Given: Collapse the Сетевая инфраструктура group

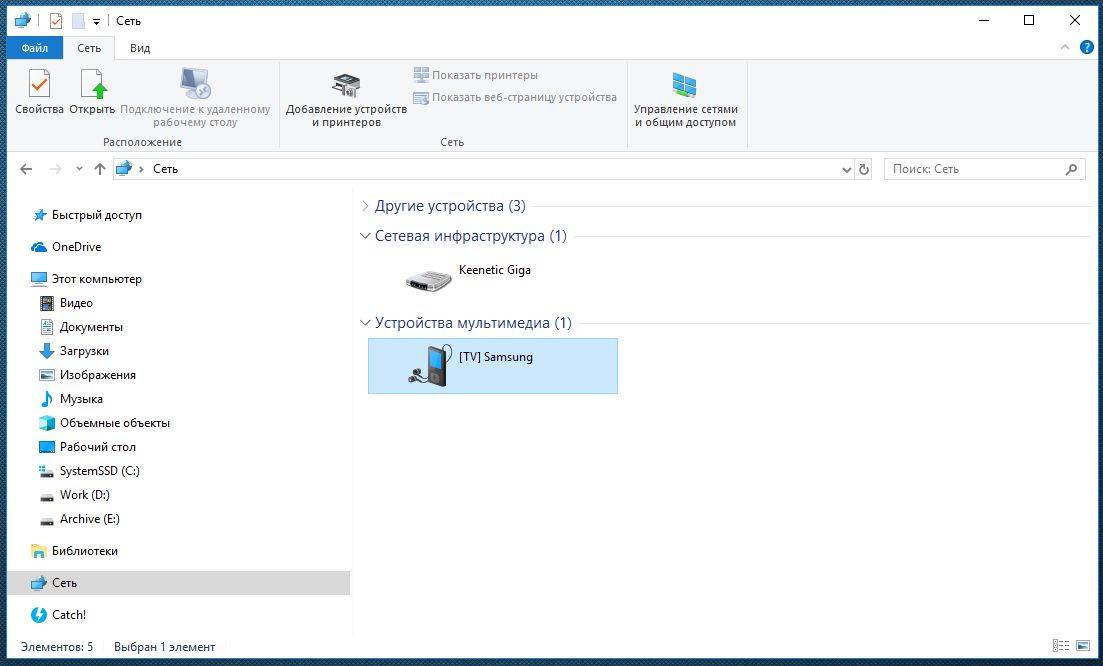Looking at the screenshot, I should pos(365,237).
